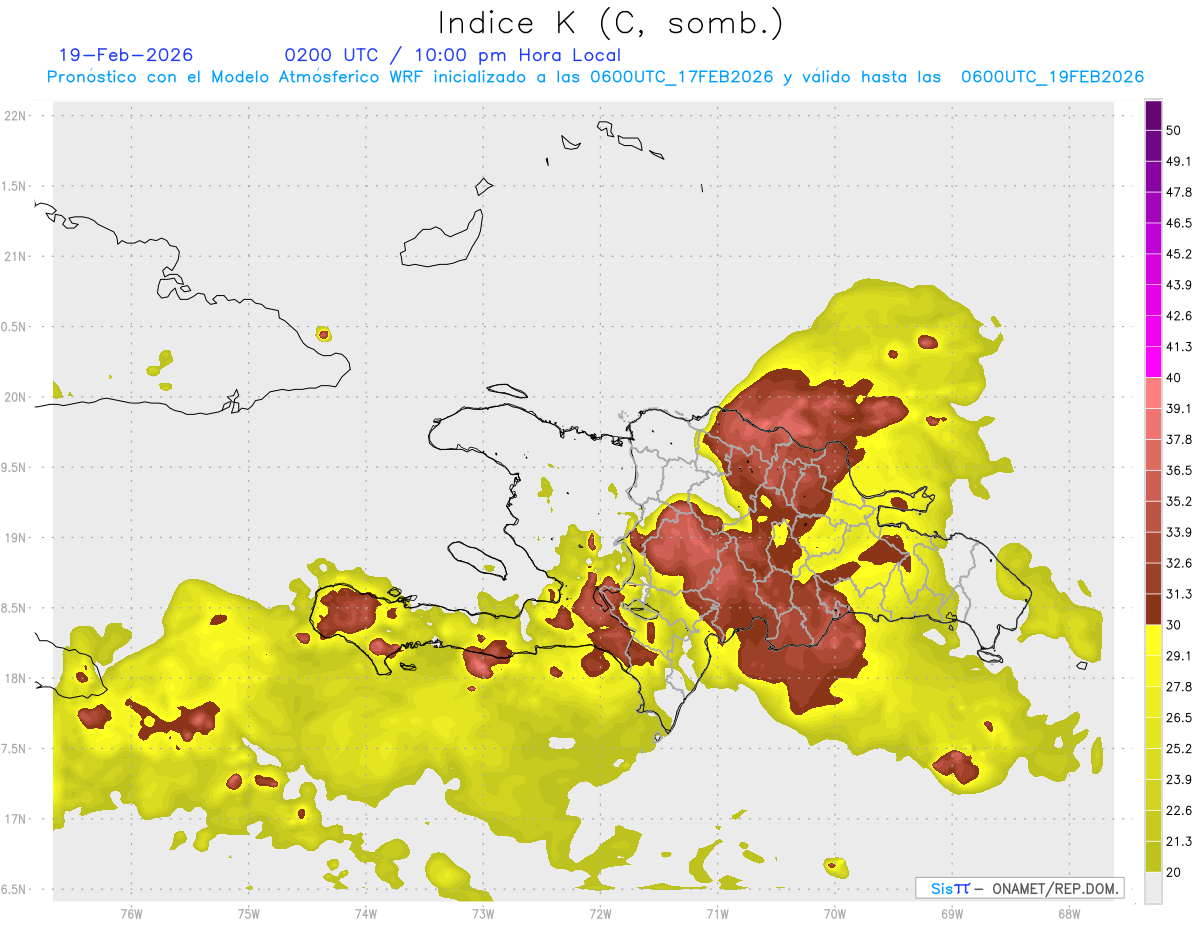This screenshot has height=927, width=1200.
Task: Click the colorbar value label 20 at bottom
Action: coord(1174,872)
